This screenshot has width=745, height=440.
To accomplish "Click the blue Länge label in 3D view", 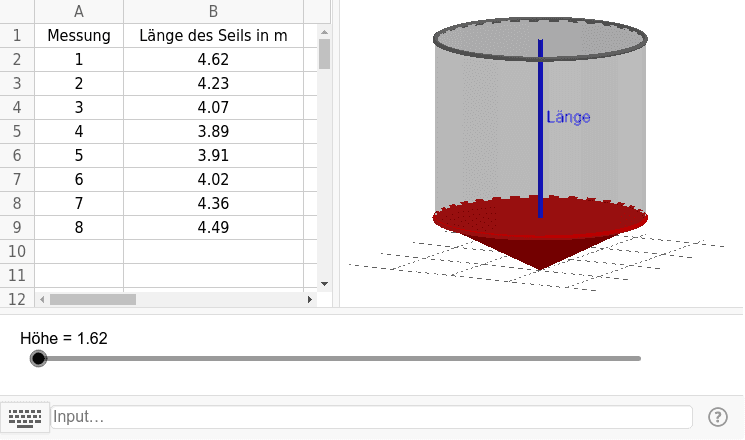I will pyautogui.click(x=568, y=117).
